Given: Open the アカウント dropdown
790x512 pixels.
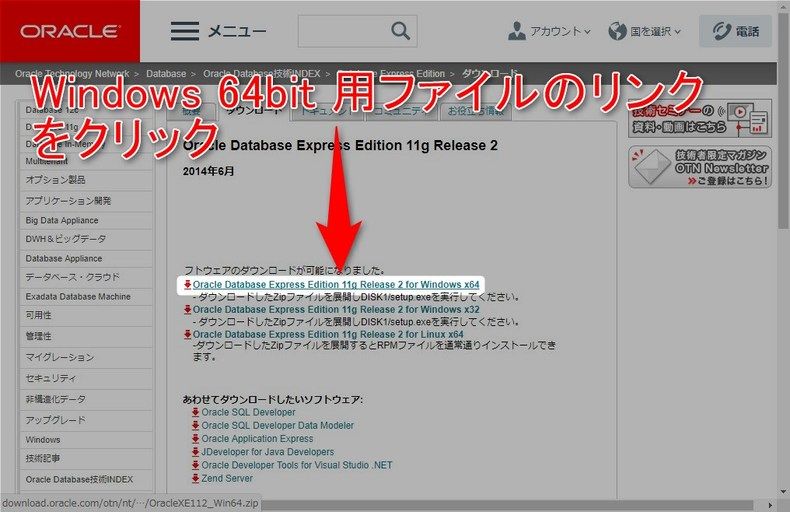Looking at the screenshot, I should (x=549, y=31).
